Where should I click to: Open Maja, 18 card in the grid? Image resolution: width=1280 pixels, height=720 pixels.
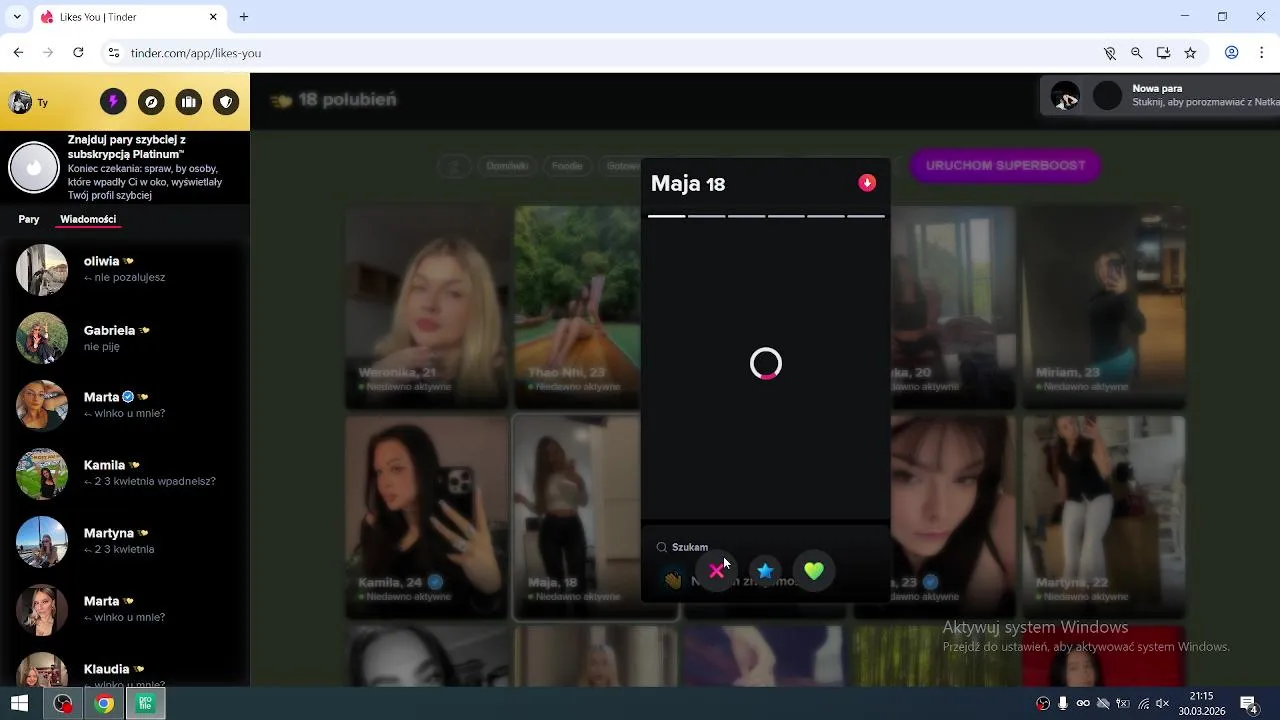click(577, 517)
